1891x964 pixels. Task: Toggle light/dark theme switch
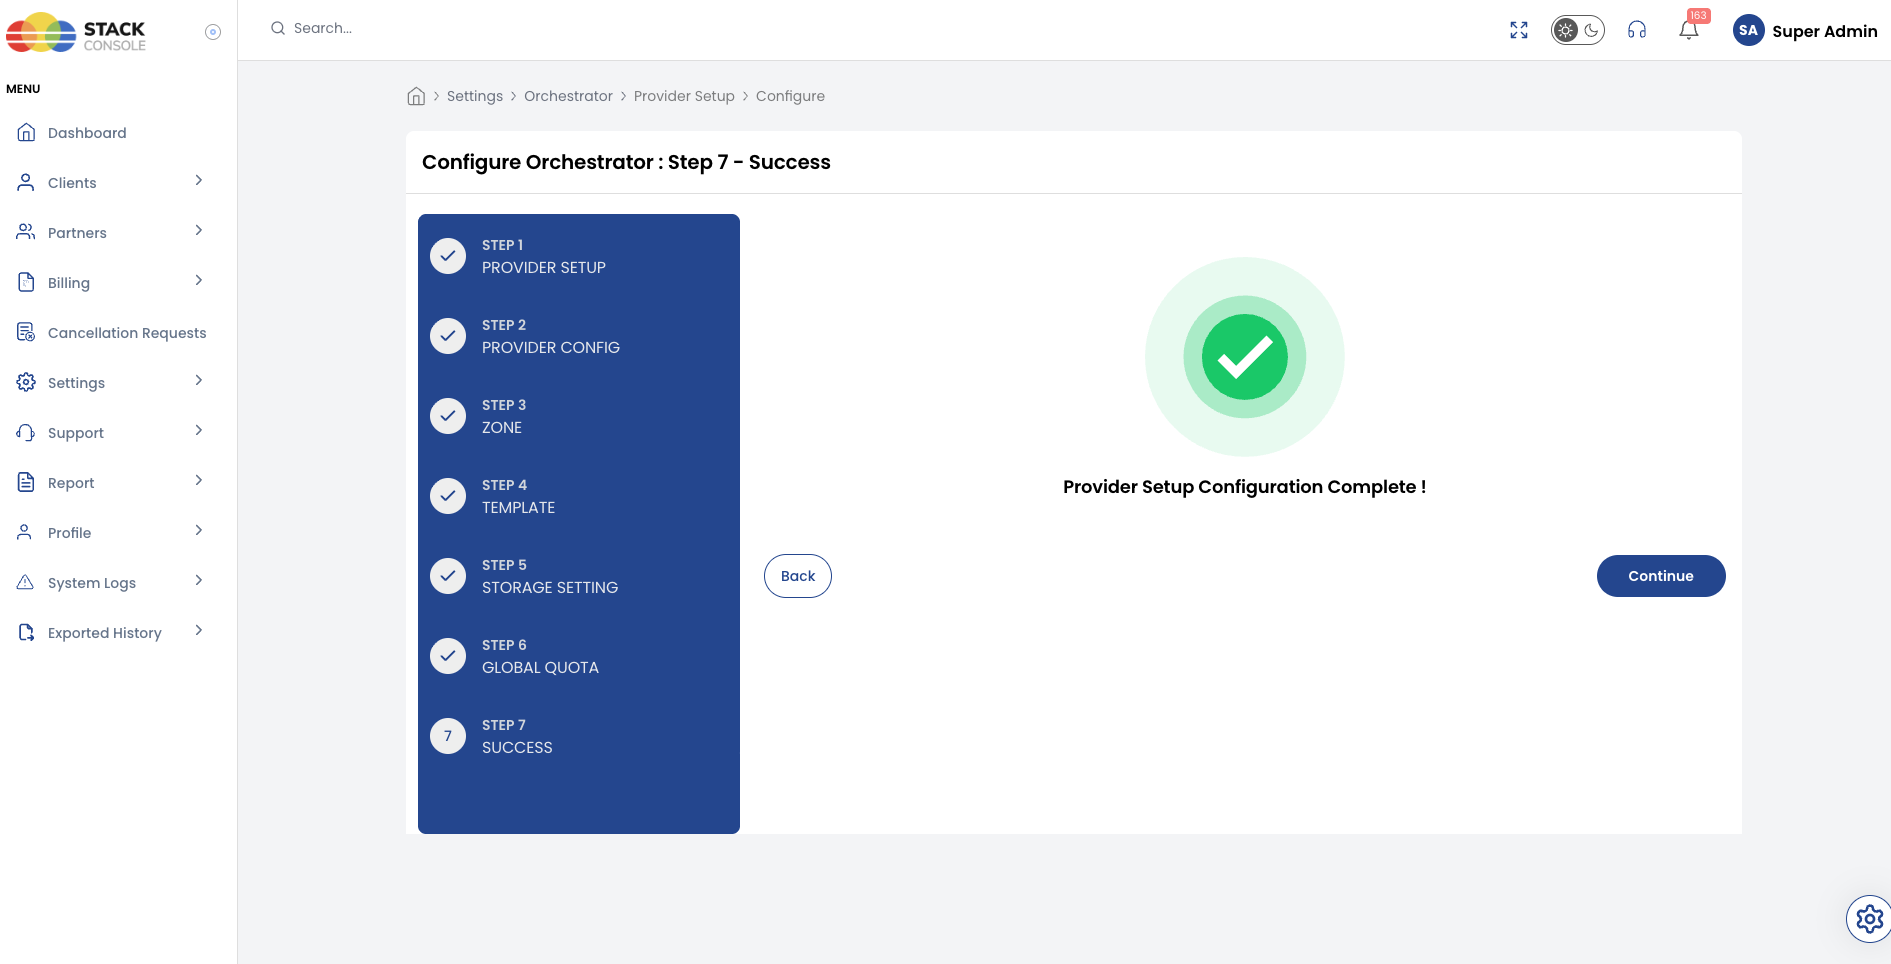[x=1578, y=30]
